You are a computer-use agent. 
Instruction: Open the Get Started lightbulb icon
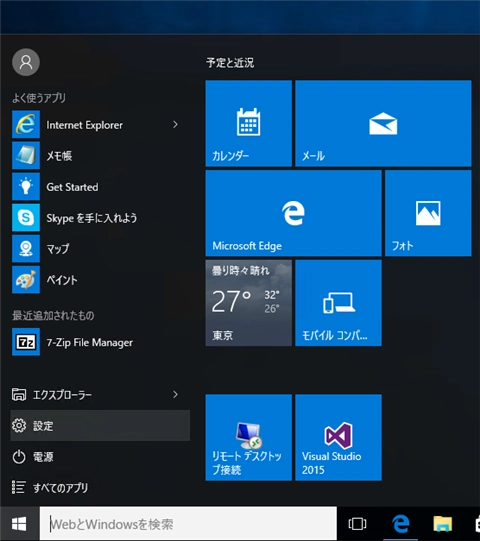click(x=26, y=187)
